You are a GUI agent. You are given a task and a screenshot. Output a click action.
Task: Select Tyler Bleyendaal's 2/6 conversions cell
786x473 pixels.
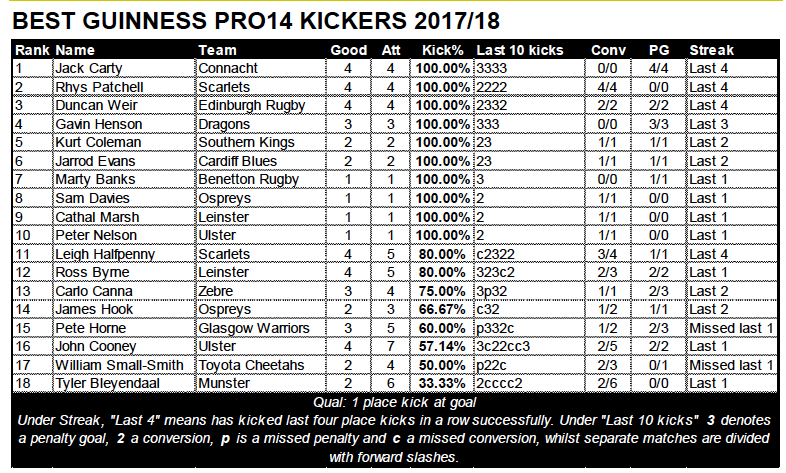tap(608, 383)
